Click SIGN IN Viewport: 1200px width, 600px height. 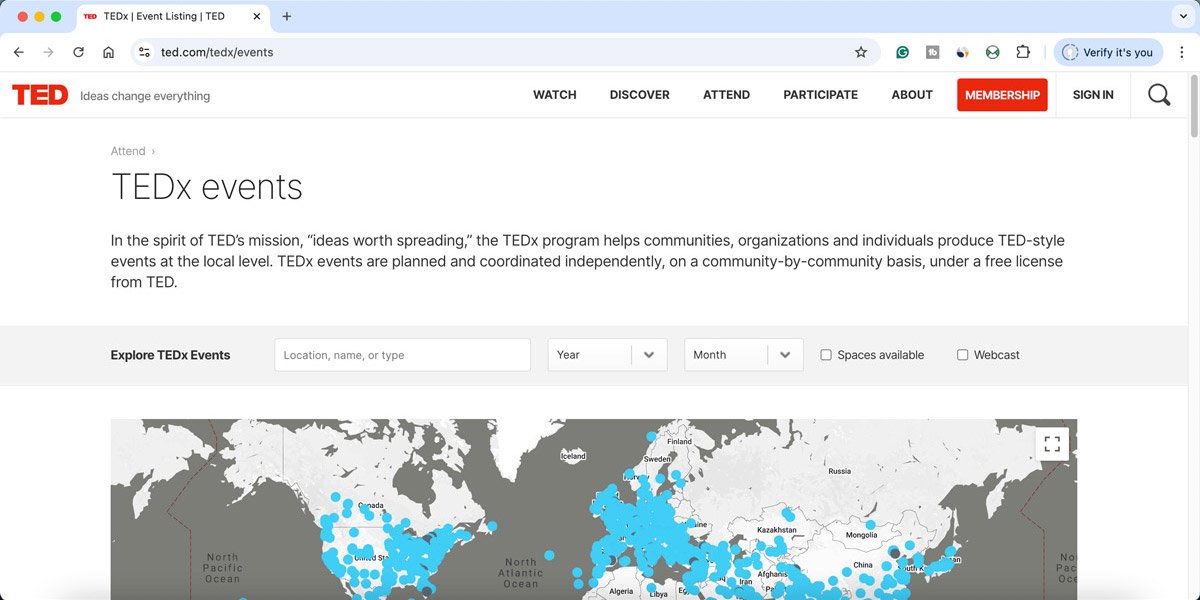pos(1093,95)
